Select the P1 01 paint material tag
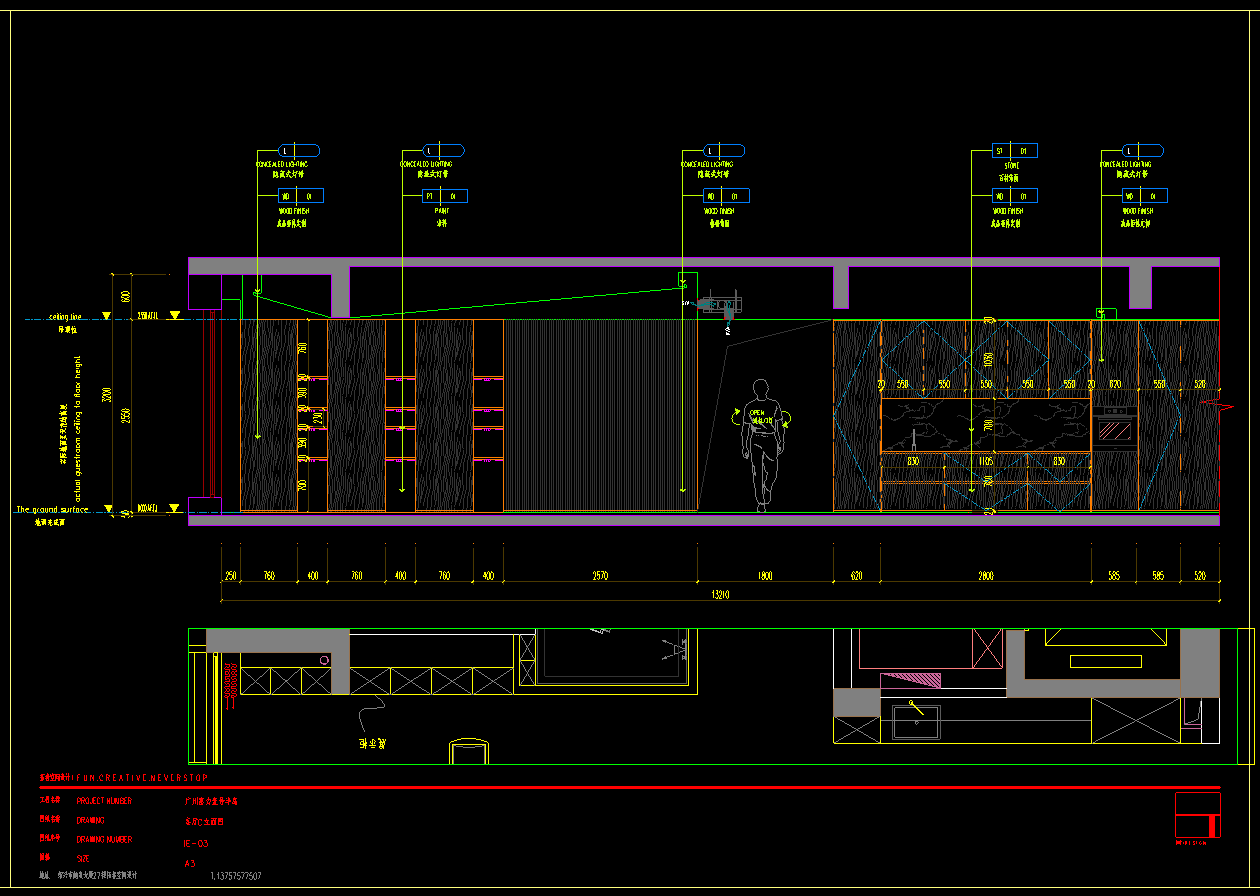Image resolution: width=1260 pixels, height=896 pixels. click(444, 196)
